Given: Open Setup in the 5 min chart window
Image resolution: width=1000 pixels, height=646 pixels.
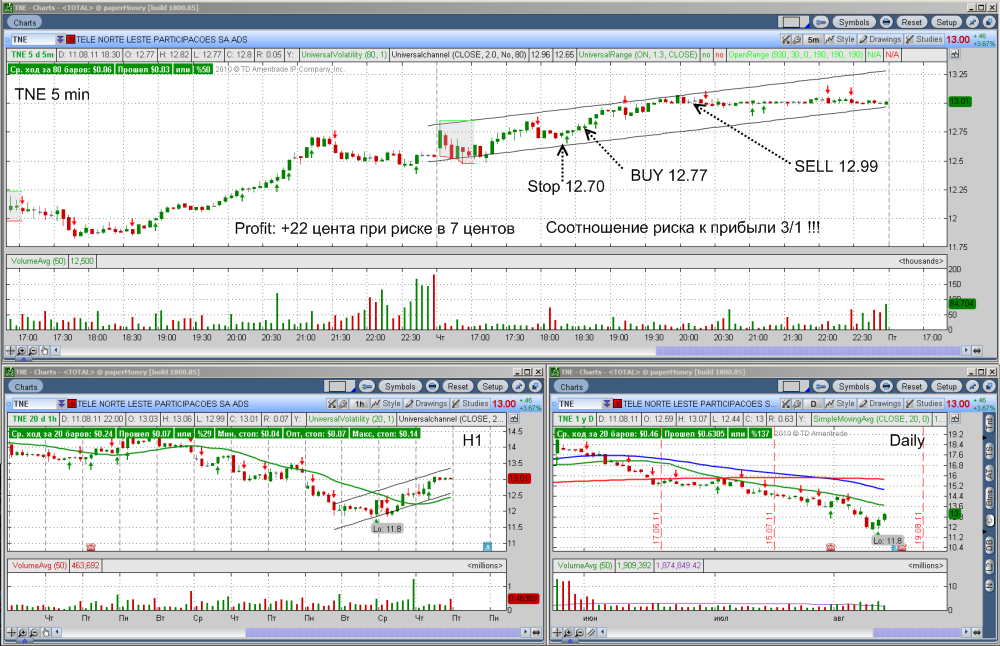Looking at the screenshot, I should click(x=946, y=22).
